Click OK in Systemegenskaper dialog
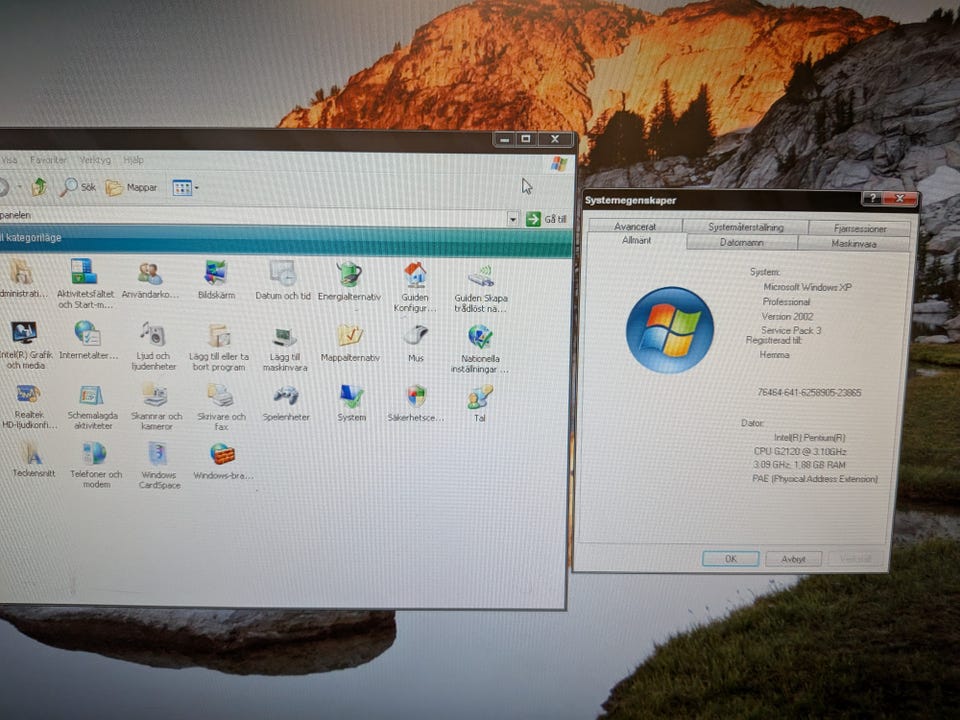This screenshot has height=720, width=960. click(730, 559)
